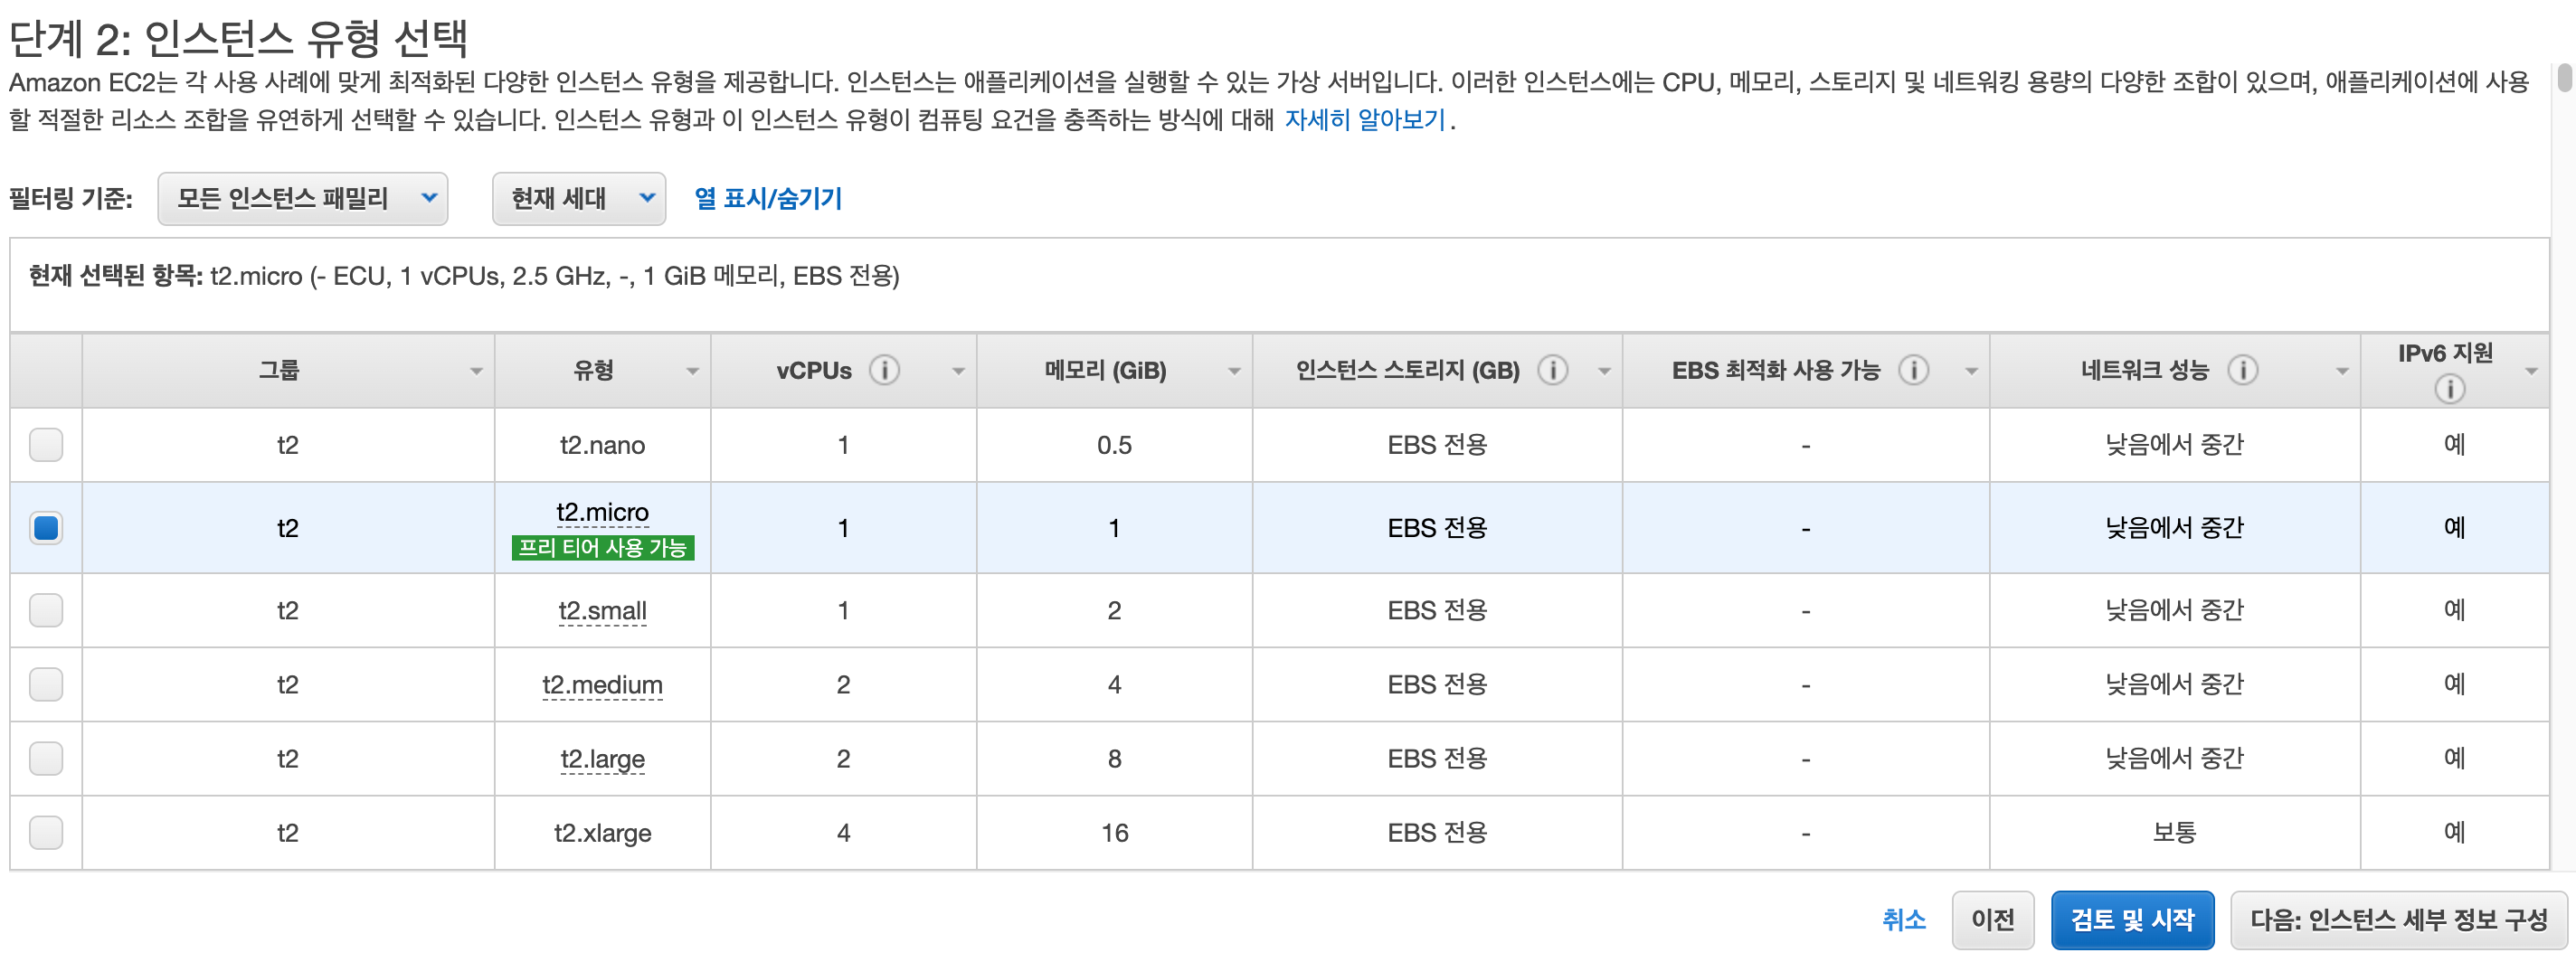Click the memory value 8 cell
This screenshot has width=2576, height=962.
pos(1114,759)
